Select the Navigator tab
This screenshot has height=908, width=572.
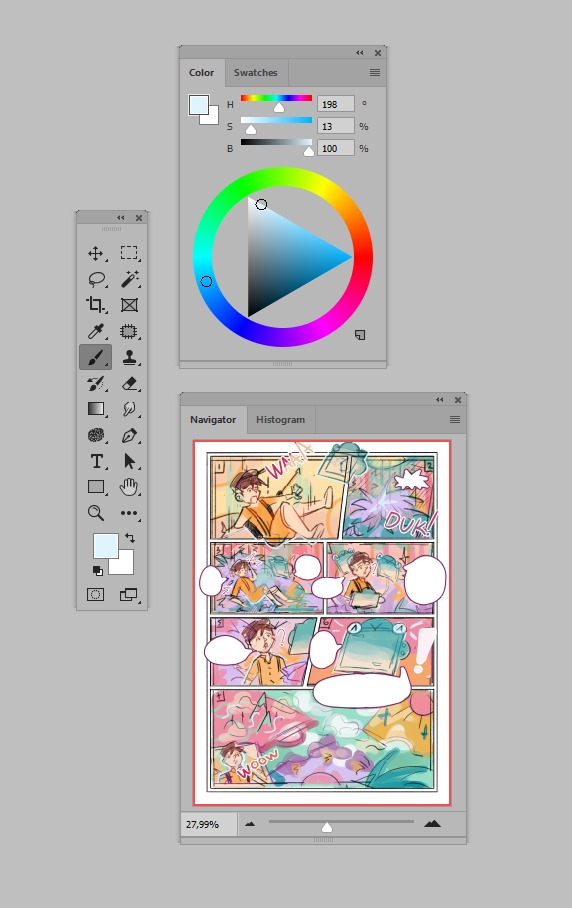pyautogui.click(x=212, y=419)
